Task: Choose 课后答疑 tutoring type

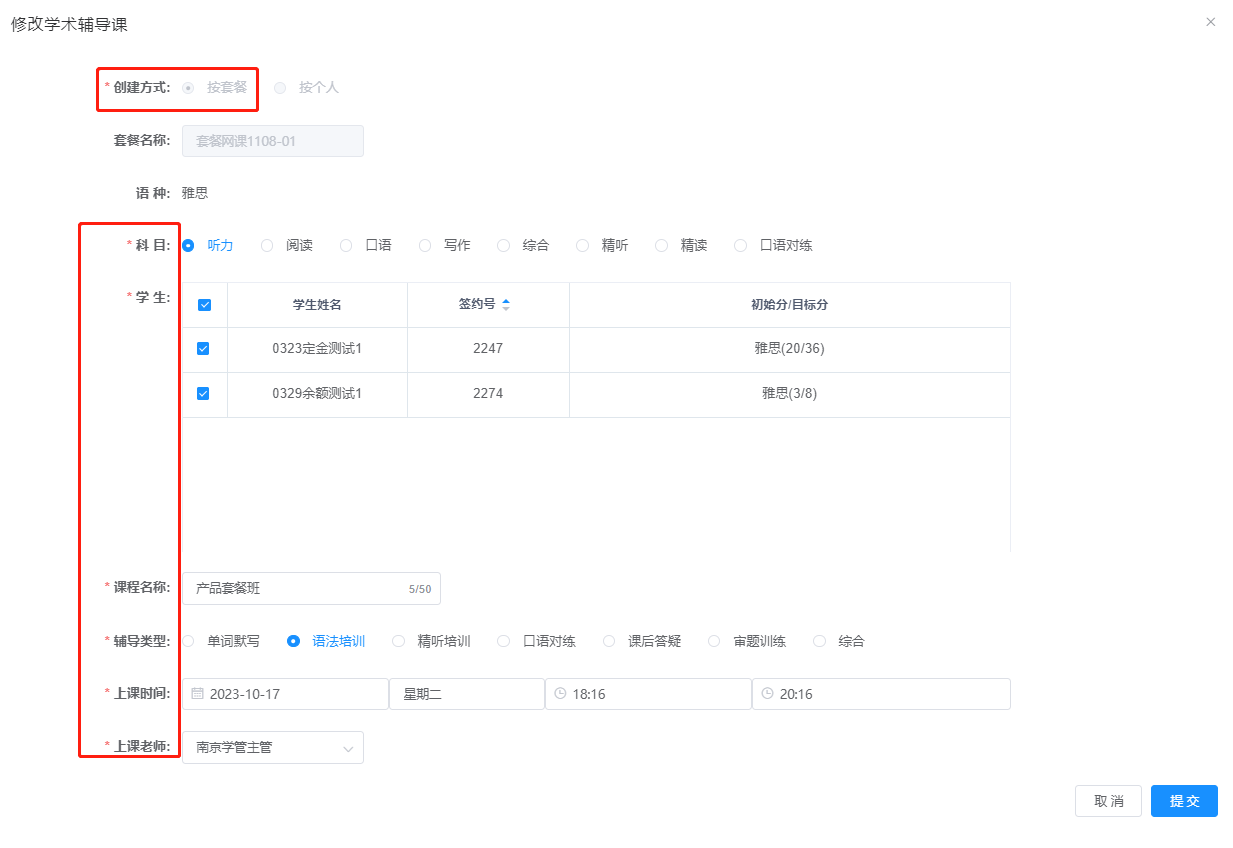Action: coord(609,642)
